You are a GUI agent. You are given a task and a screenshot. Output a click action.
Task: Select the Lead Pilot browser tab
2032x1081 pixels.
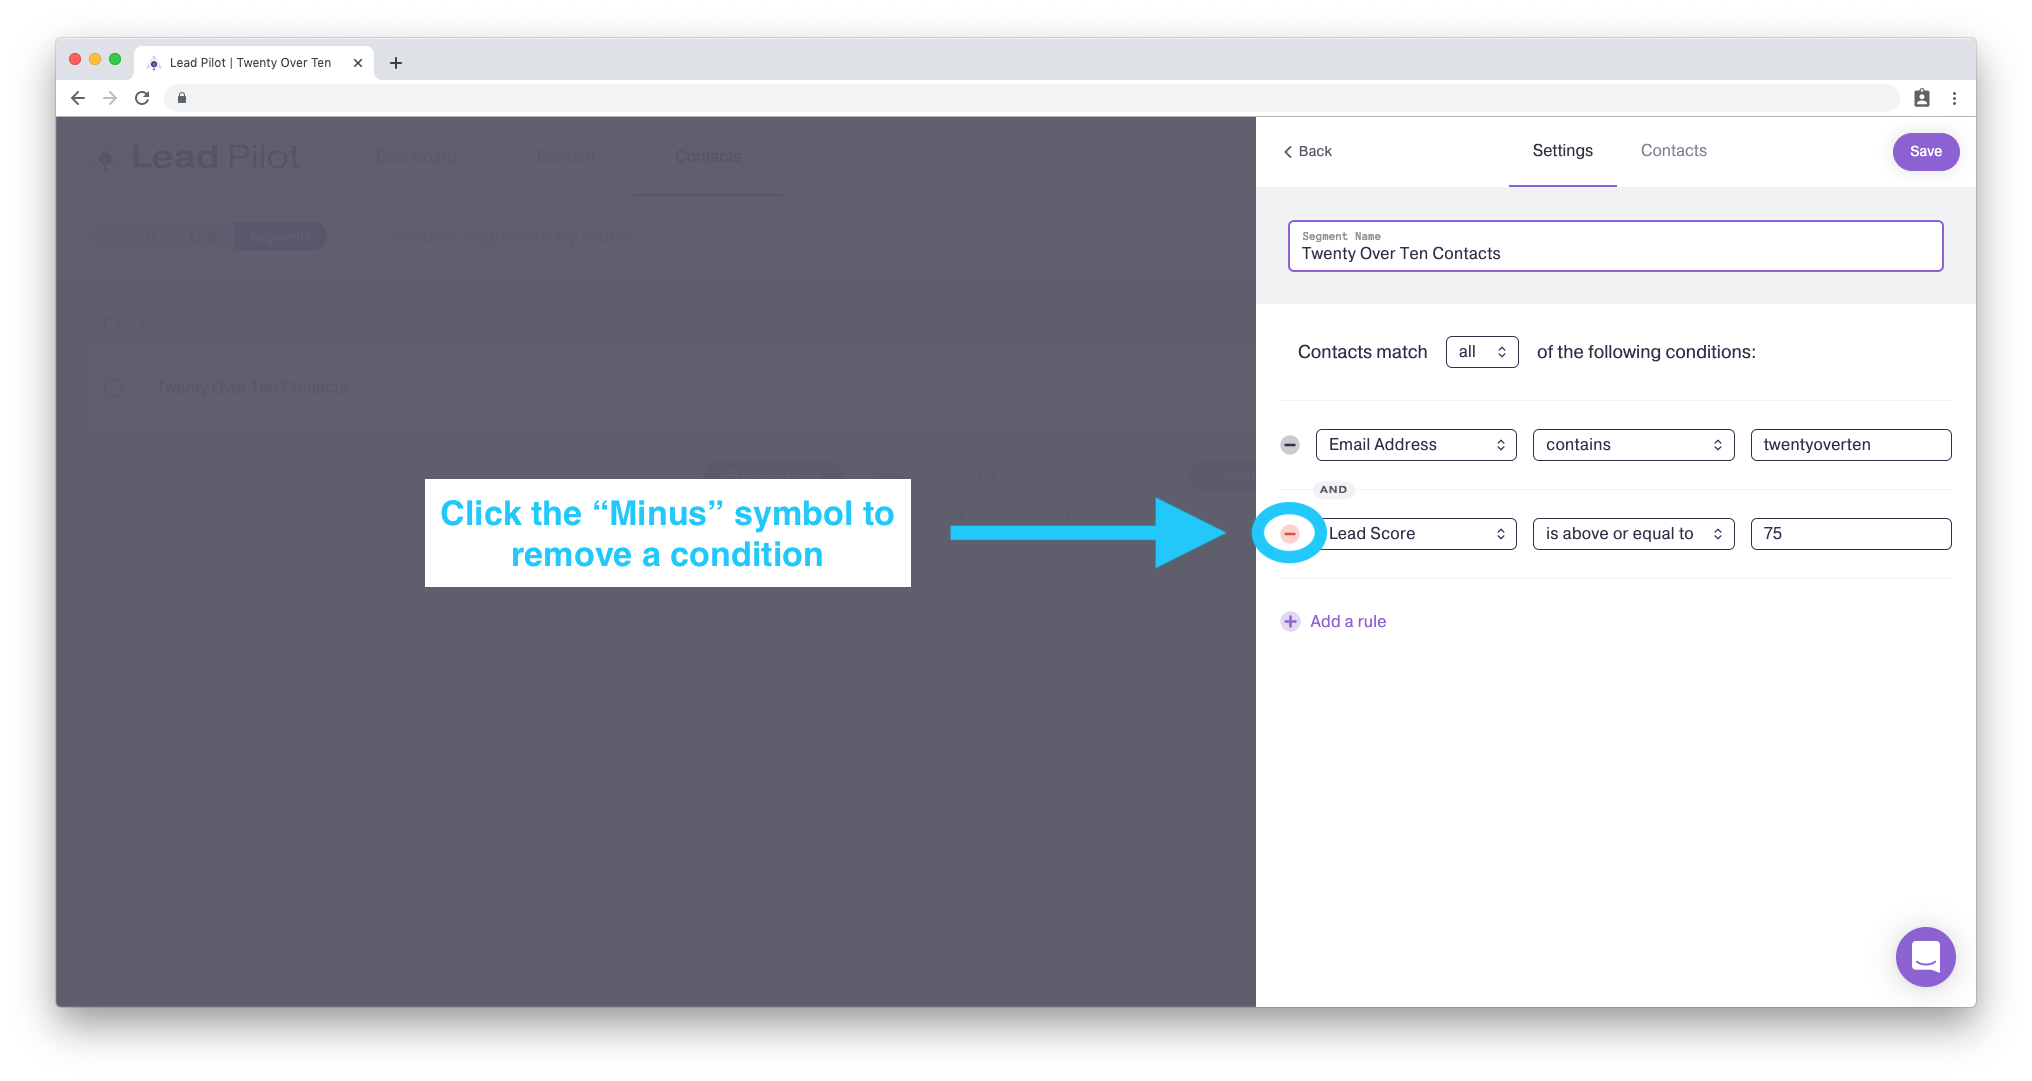(254, 63)
